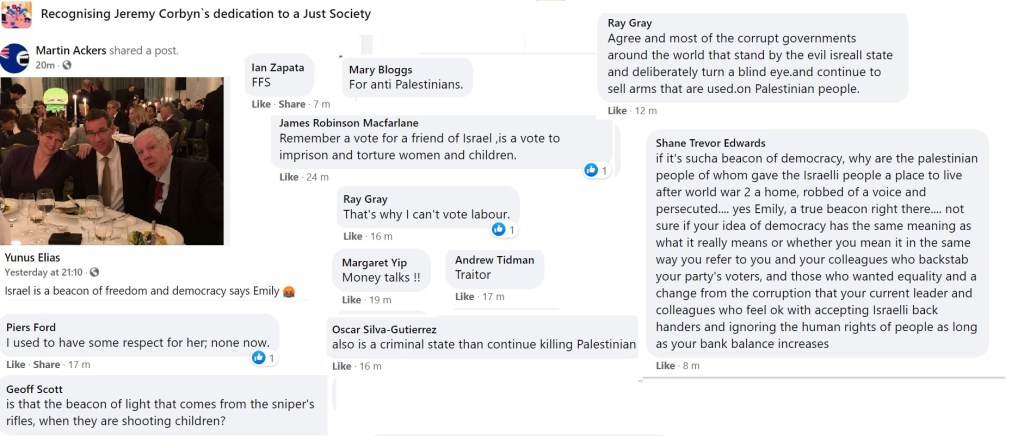Image resolution: width=1024 pixels, height=436 pixels.
Task: Like Andrew Tidman's Traitor comment
Action: pos(464,297)
